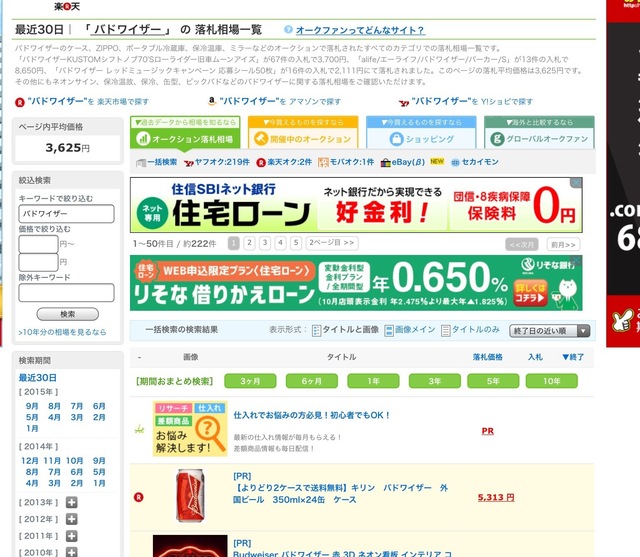Sort by ▼終了 column
The width and height of the screenshot is (640, 557).
tap(573, 357)
